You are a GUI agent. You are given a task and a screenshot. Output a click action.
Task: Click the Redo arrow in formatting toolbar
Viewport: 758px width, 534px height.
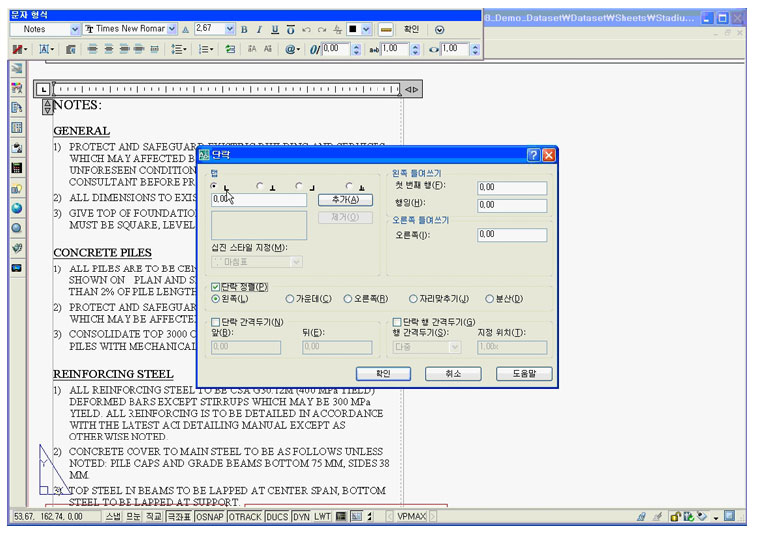321,29
